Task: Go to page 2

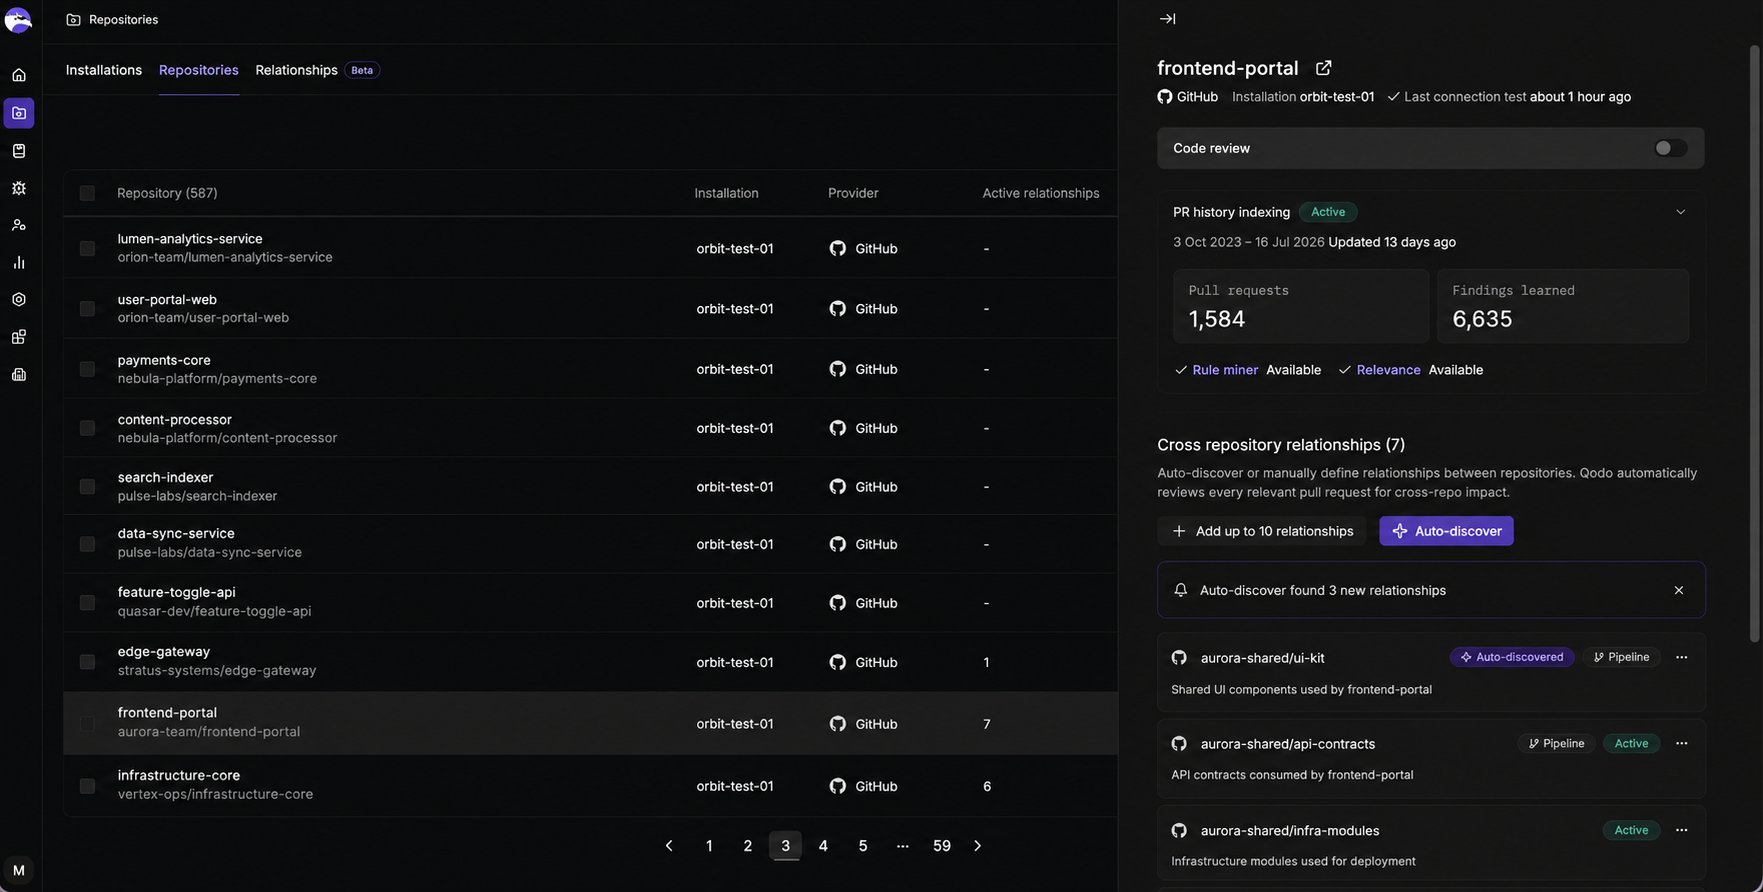Action: coord(747,846)
